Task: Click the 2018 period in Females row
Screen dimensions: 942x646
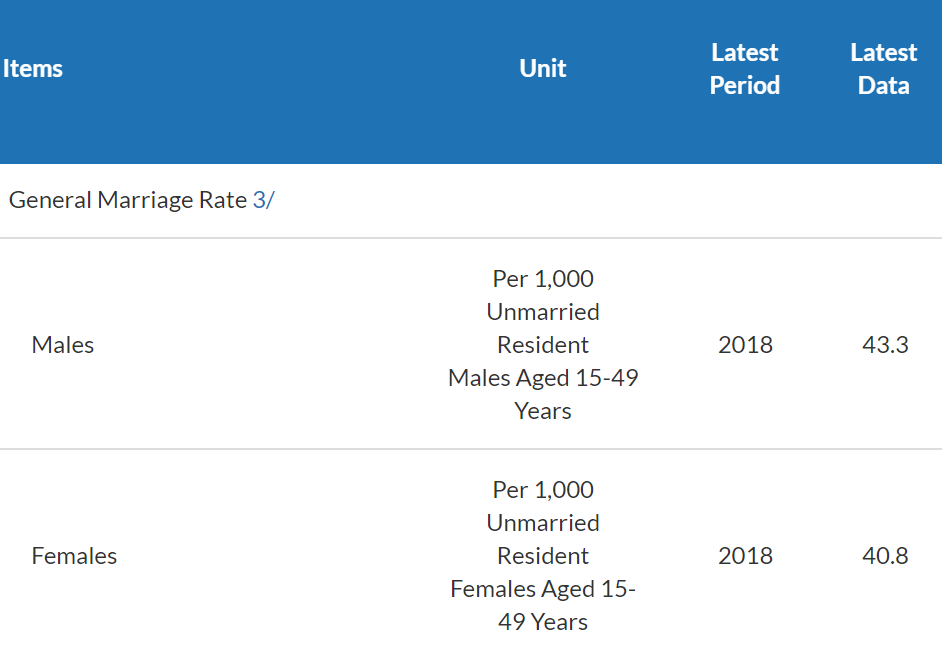Action: click(745, 556)
